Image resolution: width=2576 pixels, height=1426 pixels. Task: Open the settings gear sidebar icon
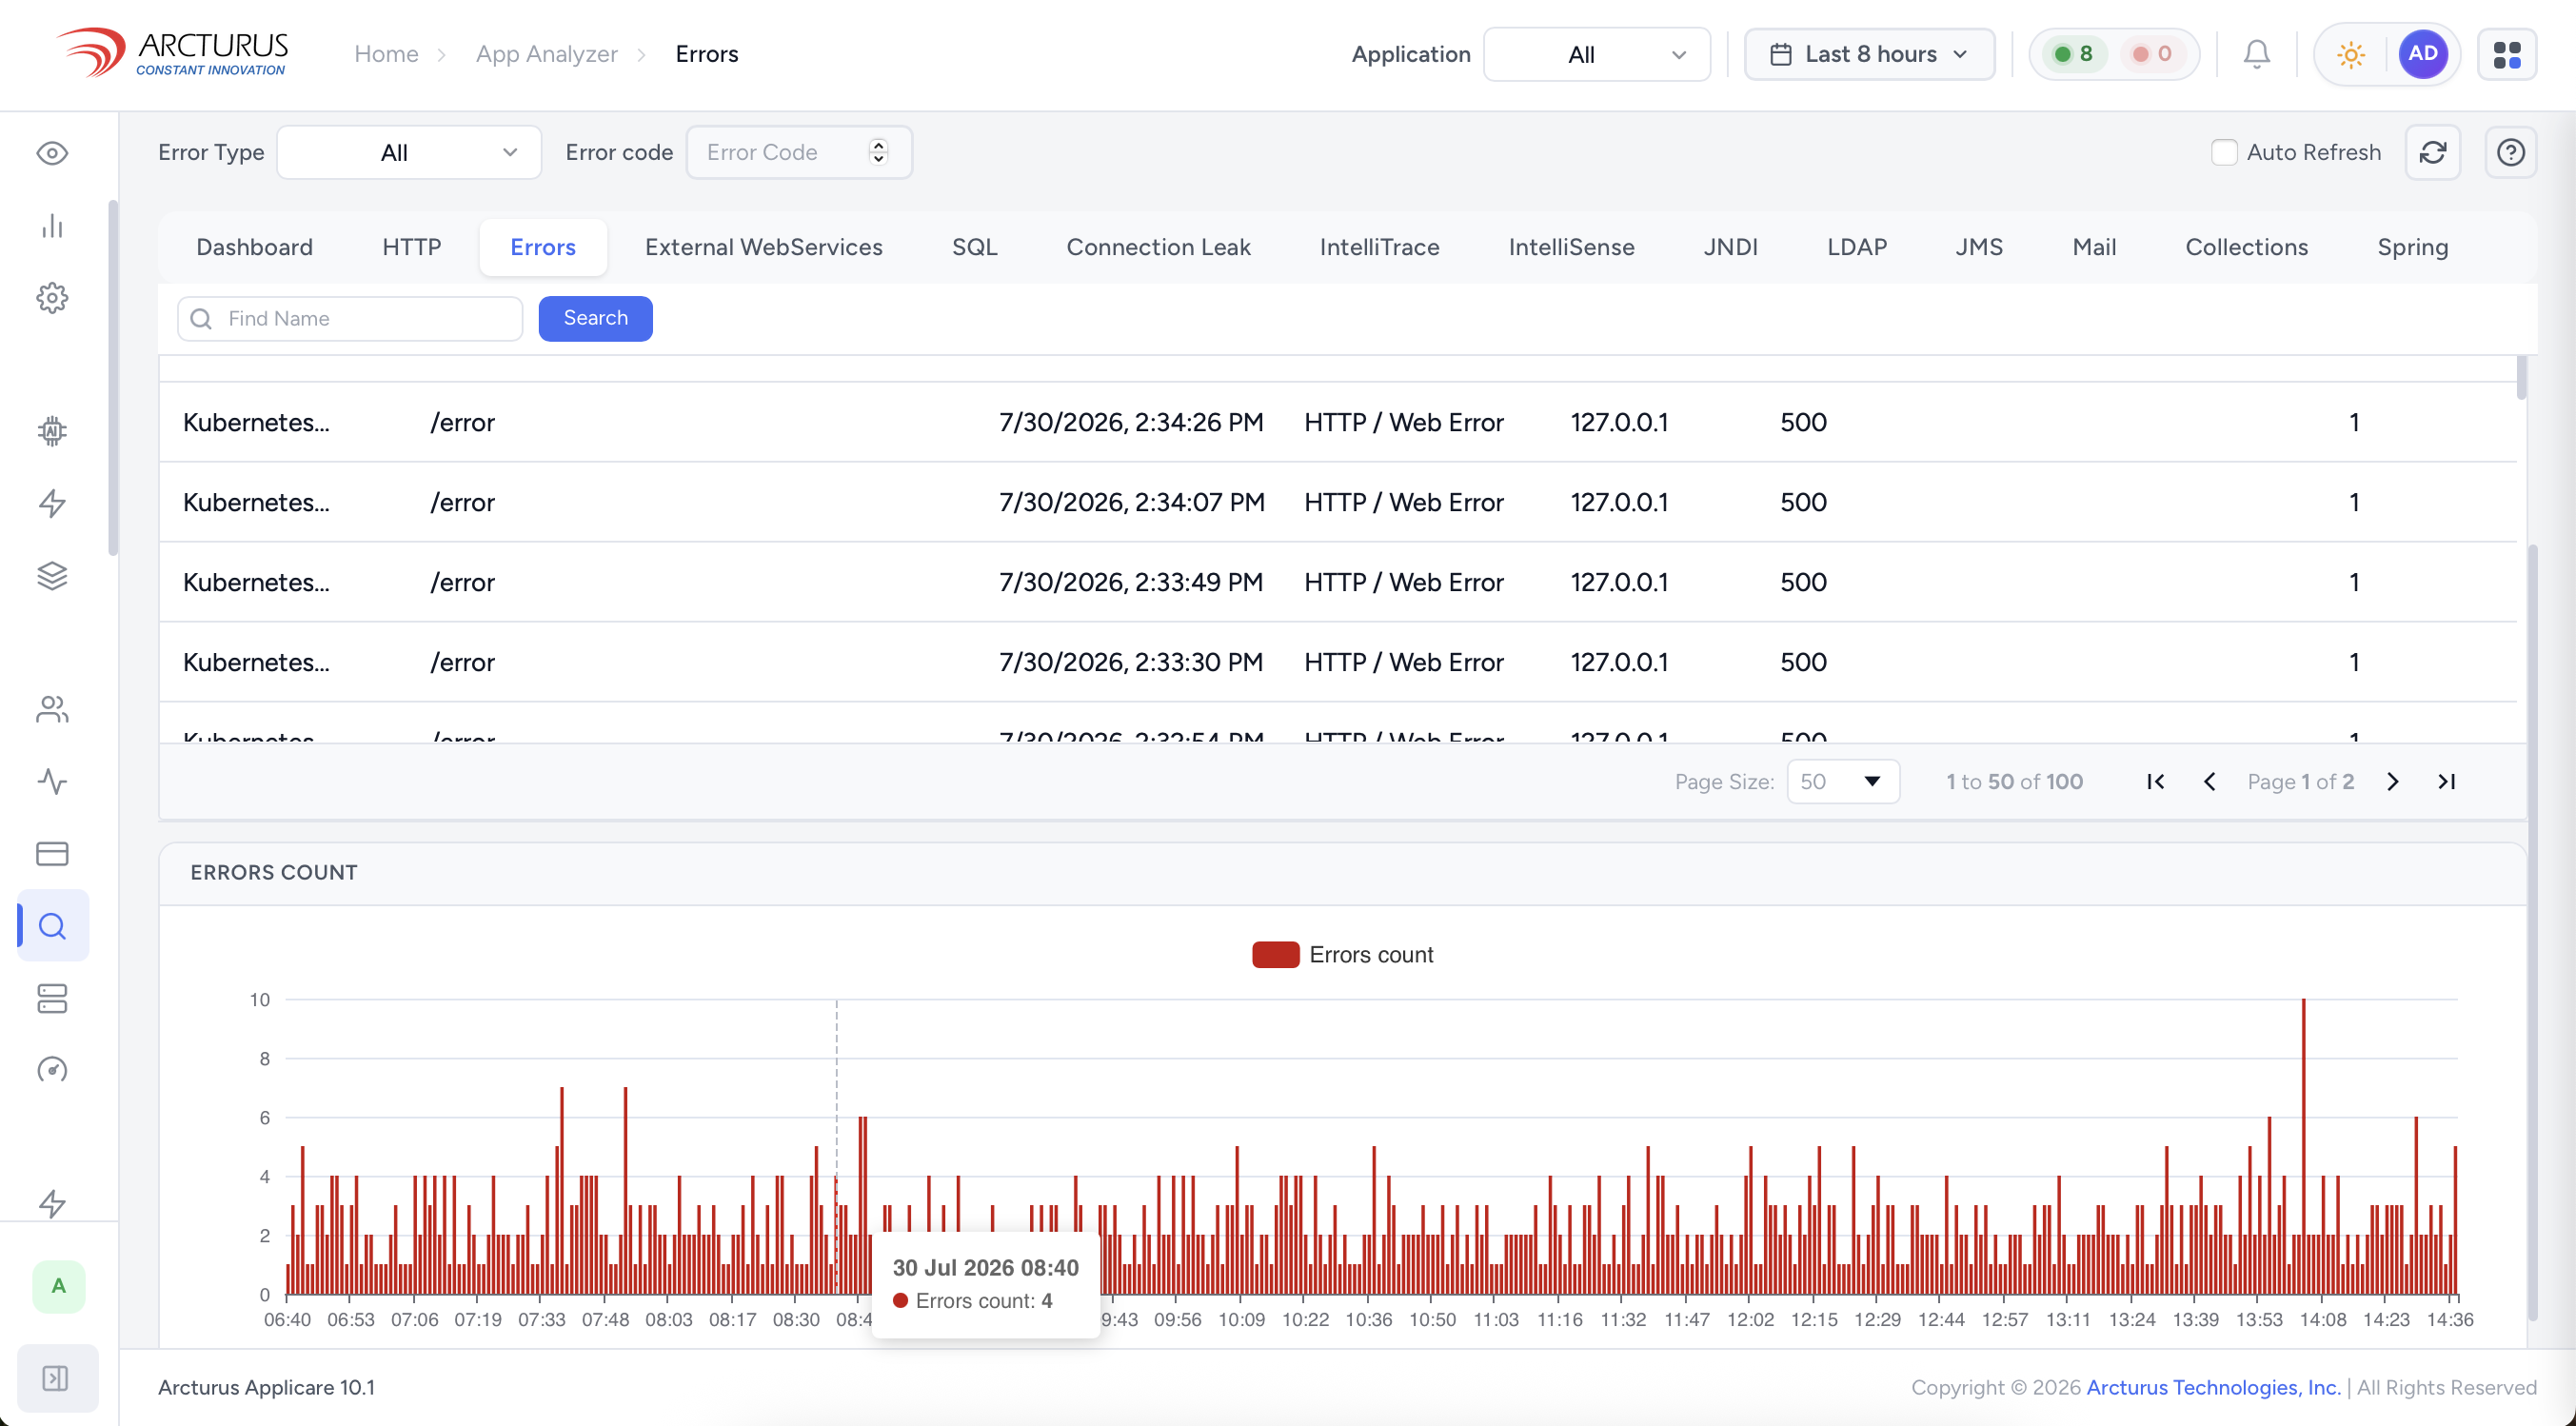click(x=52, y=298)
